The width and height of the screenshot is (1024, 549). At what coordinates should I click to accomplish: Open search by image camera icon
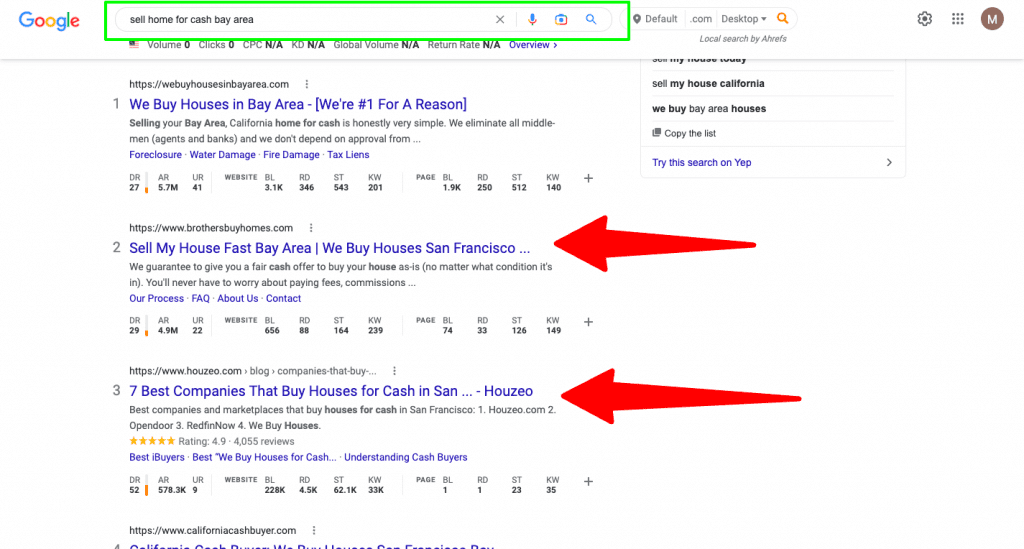click(x=561, y=20)
